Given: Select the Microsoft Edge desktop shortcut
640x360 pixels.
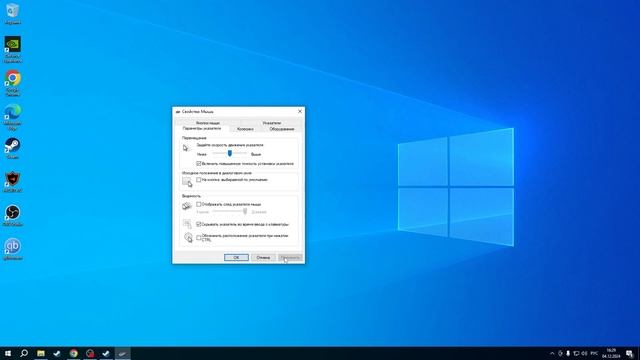Looking at the screenshot, I should tap(13, 117).
